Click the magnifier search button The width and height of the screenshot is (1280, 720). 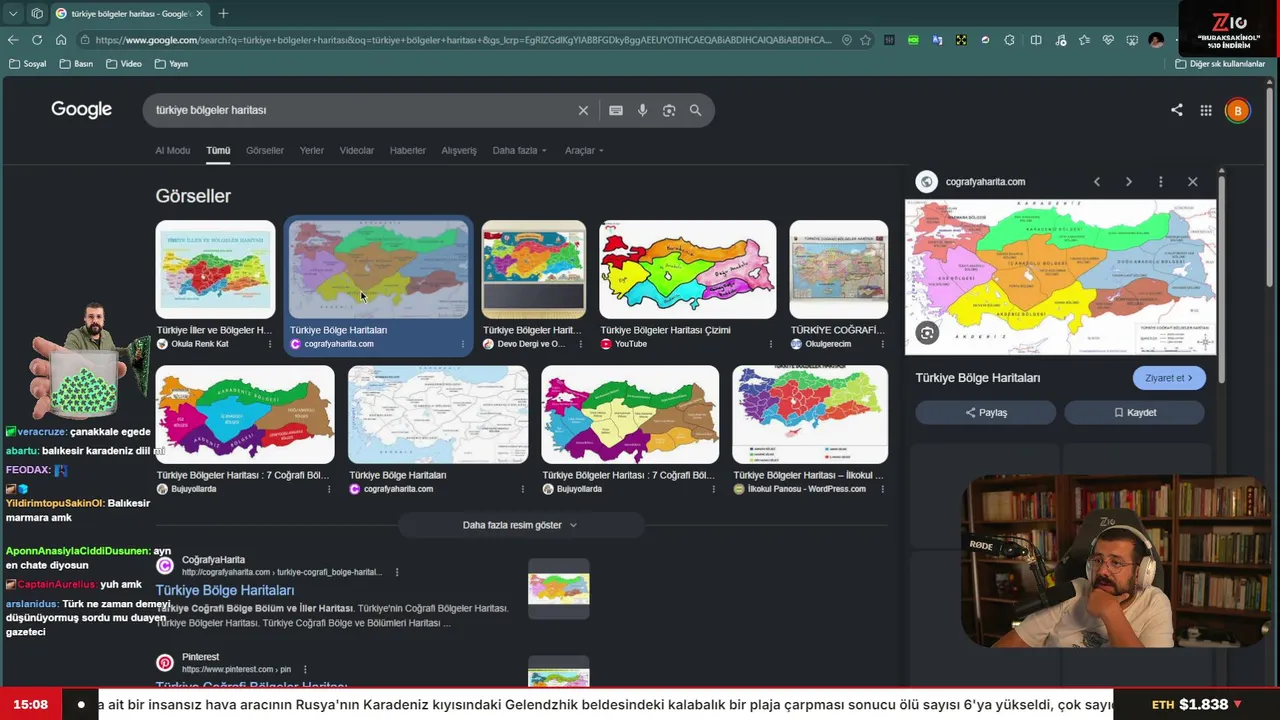click(695, 110)
